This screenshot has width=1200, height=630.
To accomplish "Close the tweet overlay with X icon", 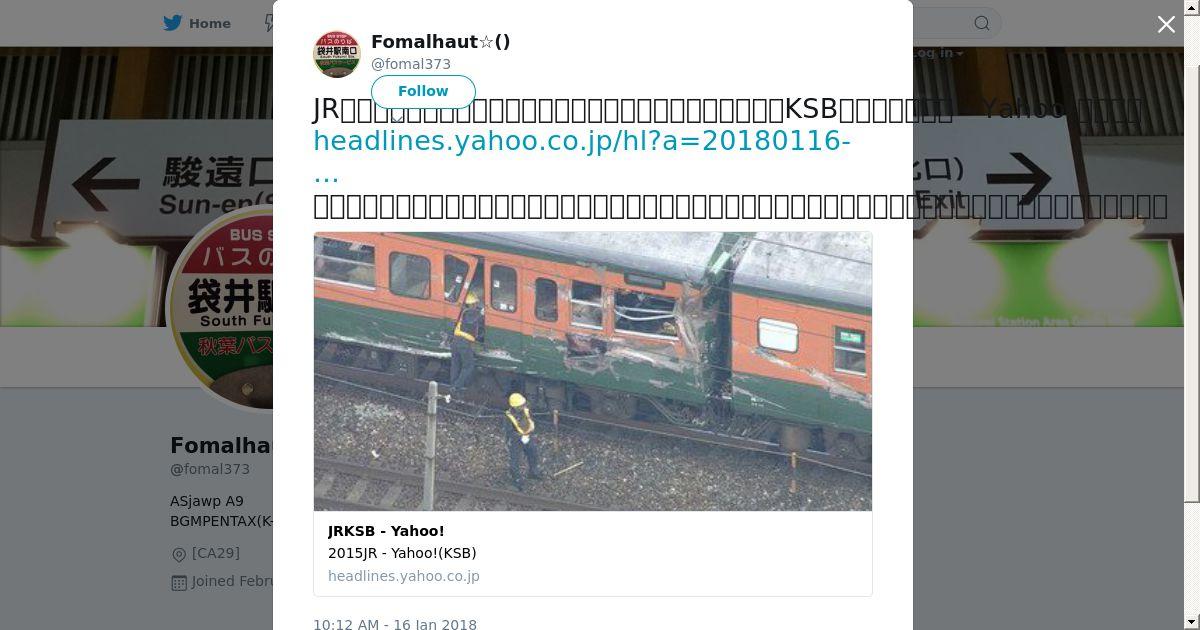I will pyautogui.click(x=1166, y=24).
